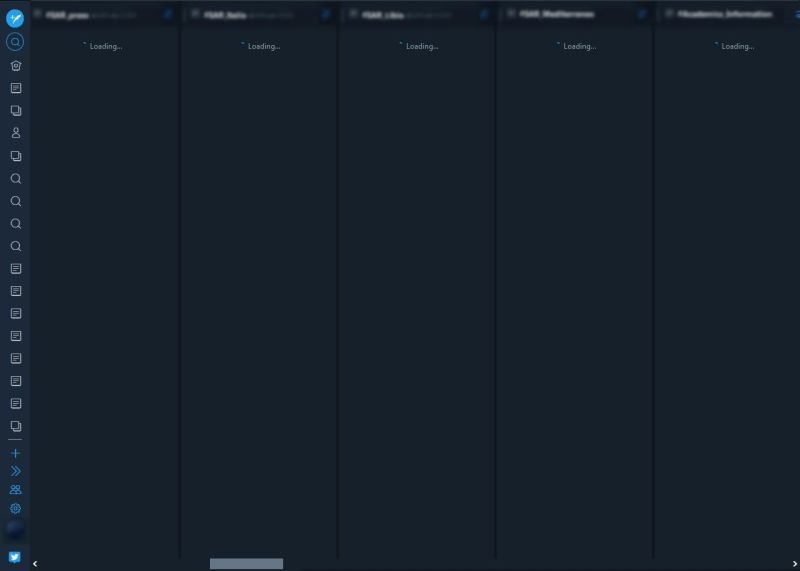Click the press column title
Viewport: 800px width, 571px height.
(x=67, y=15)
